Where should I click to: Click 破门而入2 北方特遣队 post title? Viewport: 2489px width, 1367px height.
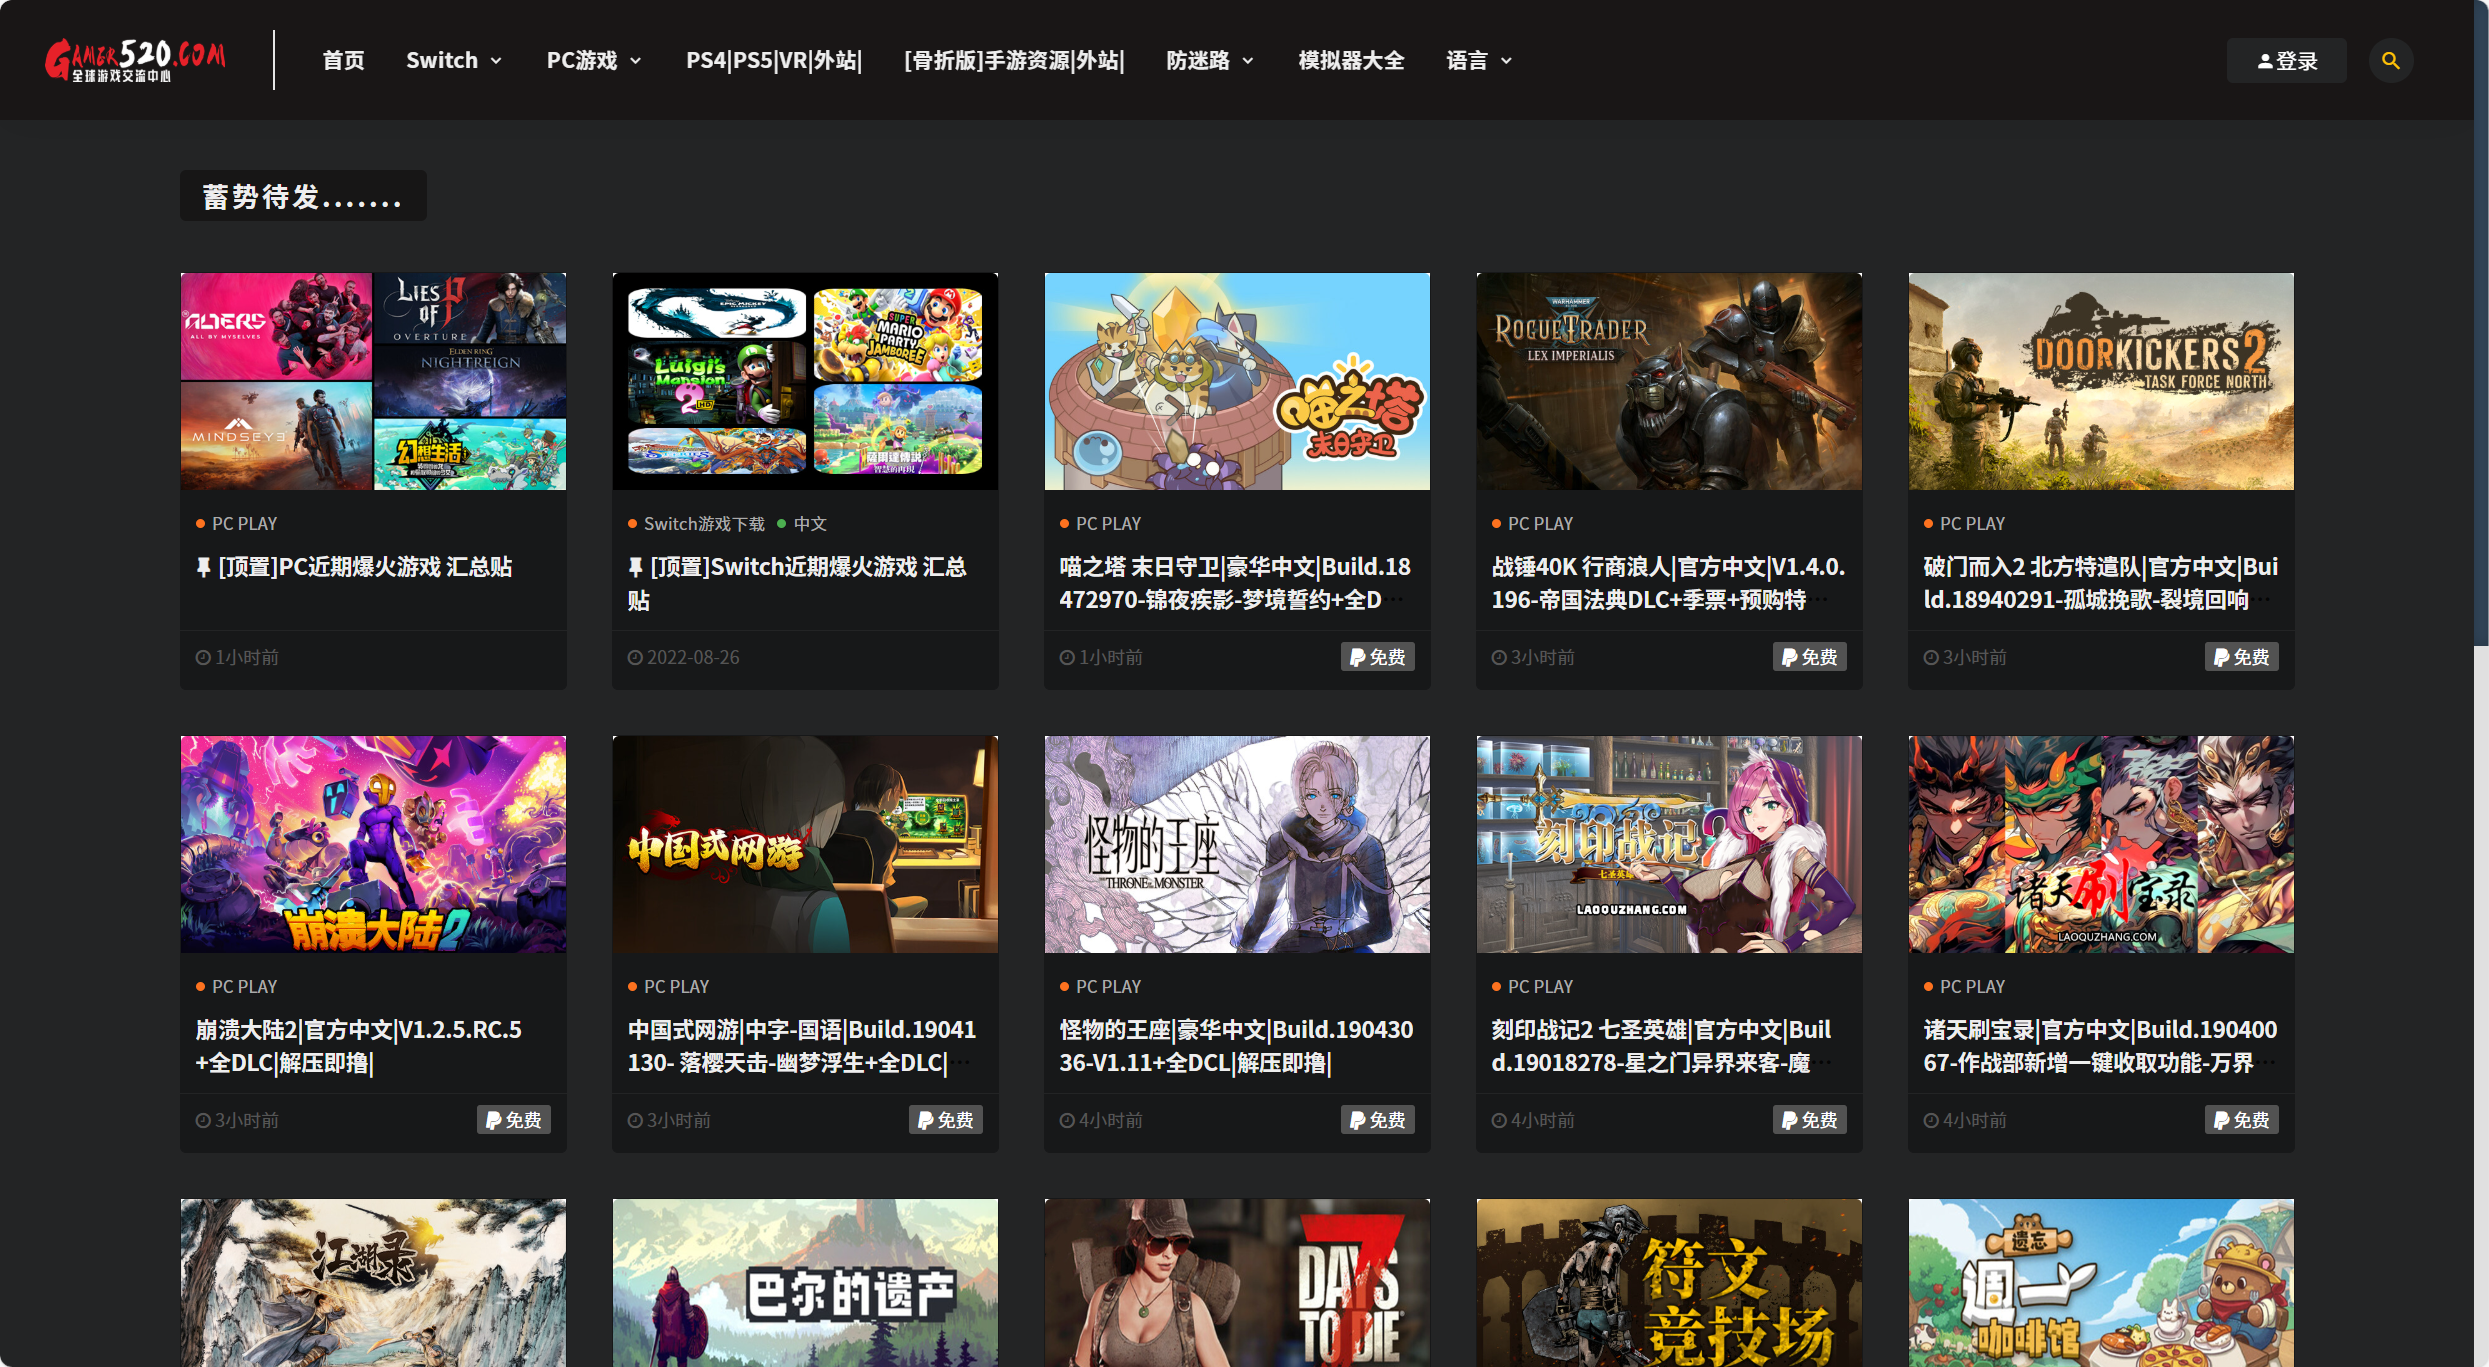point(2101,583)
